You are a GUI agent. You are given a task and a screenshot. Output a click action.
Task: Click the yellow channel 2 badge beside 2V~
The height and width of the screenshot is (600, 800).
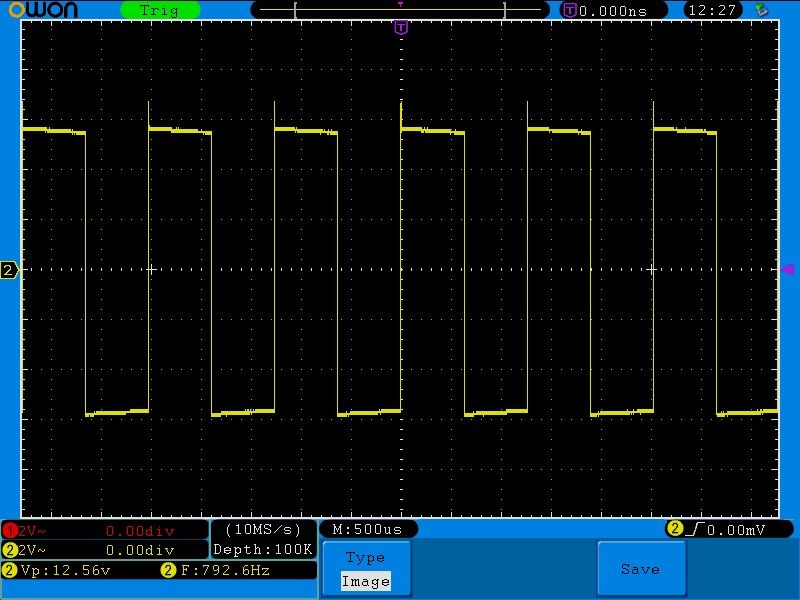pyautogui.click(x=10, y=550)
